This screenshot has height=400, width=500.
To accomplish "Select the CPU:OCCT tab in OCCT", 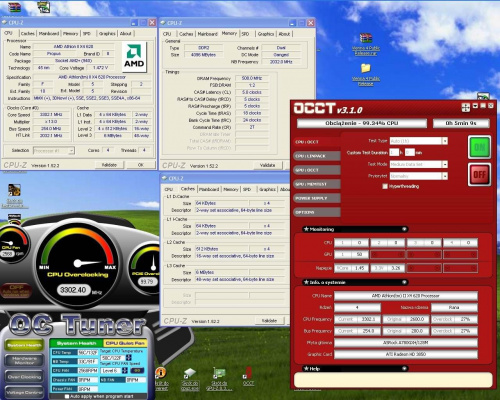I will [317, 142].
